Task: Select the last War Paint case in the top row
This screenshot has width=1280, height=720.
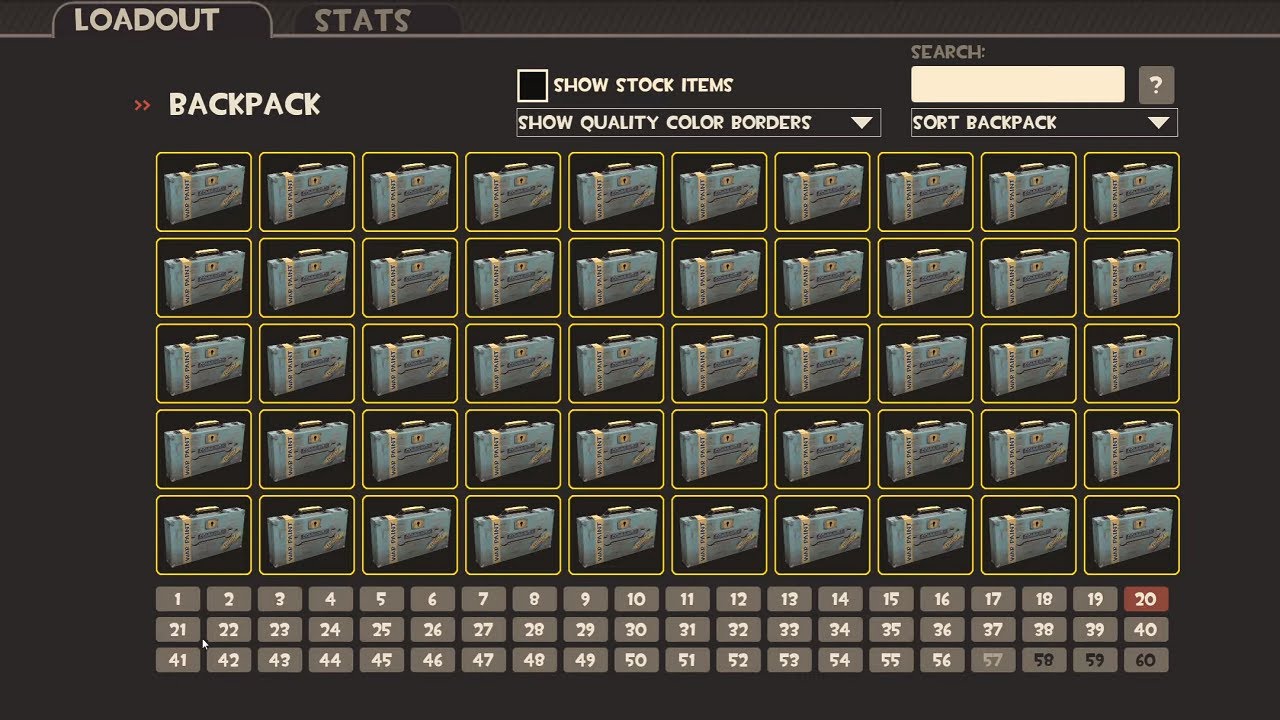Action: coord(1132,192)
